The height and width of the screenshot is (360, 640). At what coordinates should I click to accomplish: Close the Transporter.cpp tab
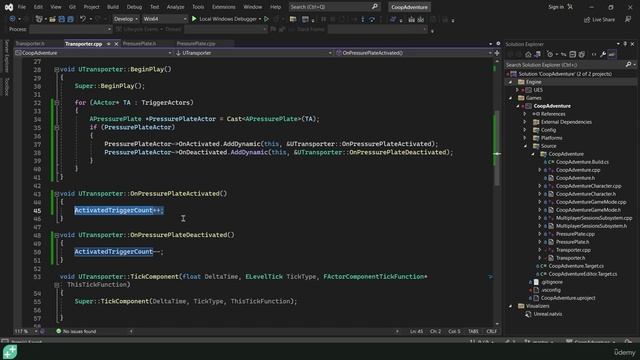[116, 44]
